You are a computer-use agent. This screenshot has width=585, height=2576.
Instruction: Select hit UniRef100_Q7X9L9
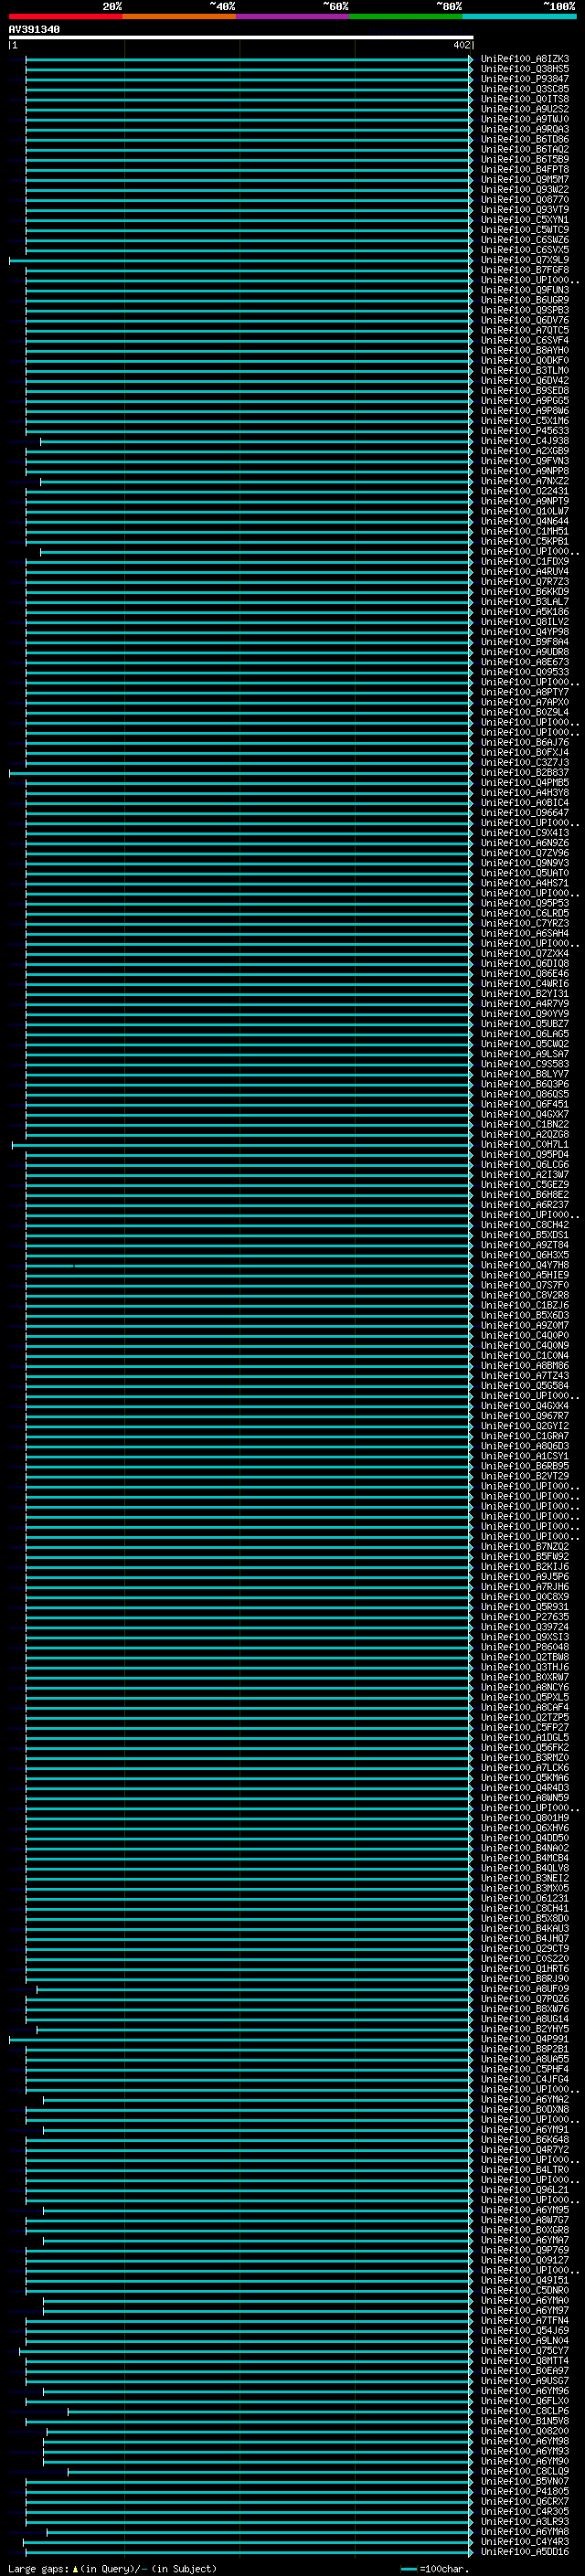[525, 260]
